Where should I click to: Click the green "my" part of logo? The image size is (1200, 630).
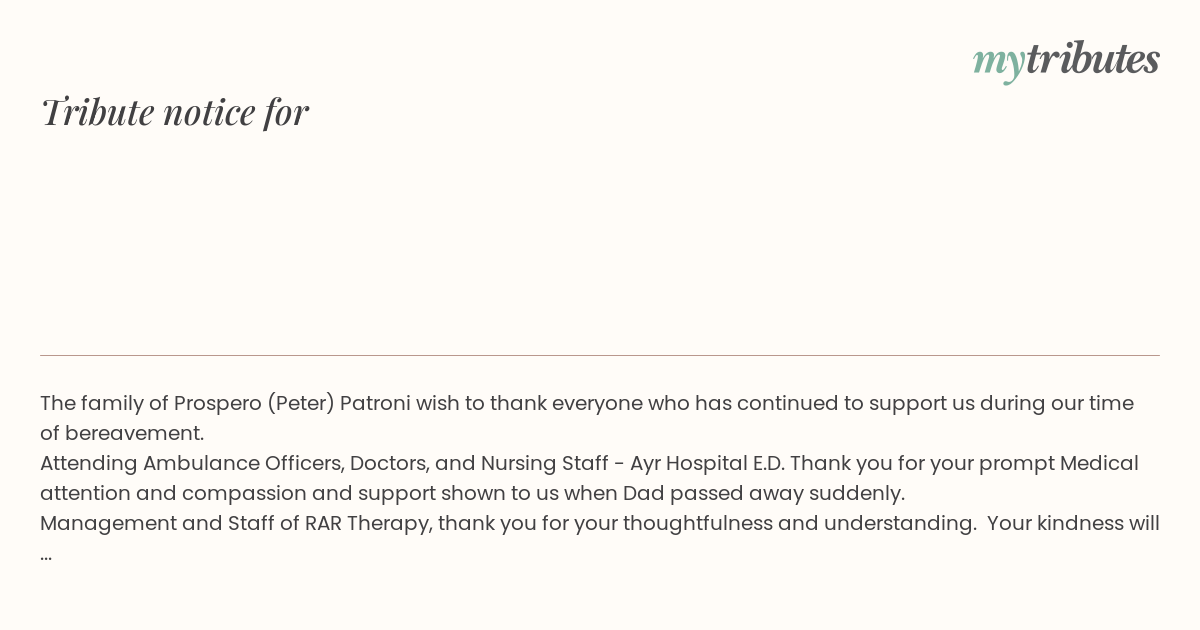(x=998, y=63)
